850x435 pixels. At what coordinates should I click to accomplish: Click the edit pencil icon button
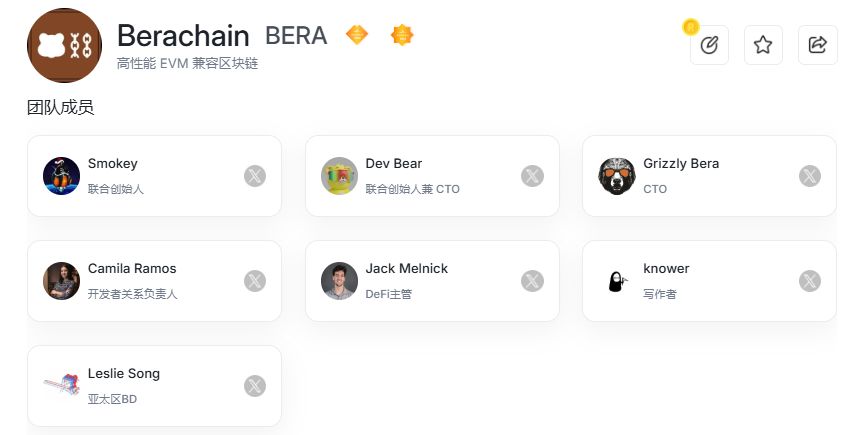(709, 45)
